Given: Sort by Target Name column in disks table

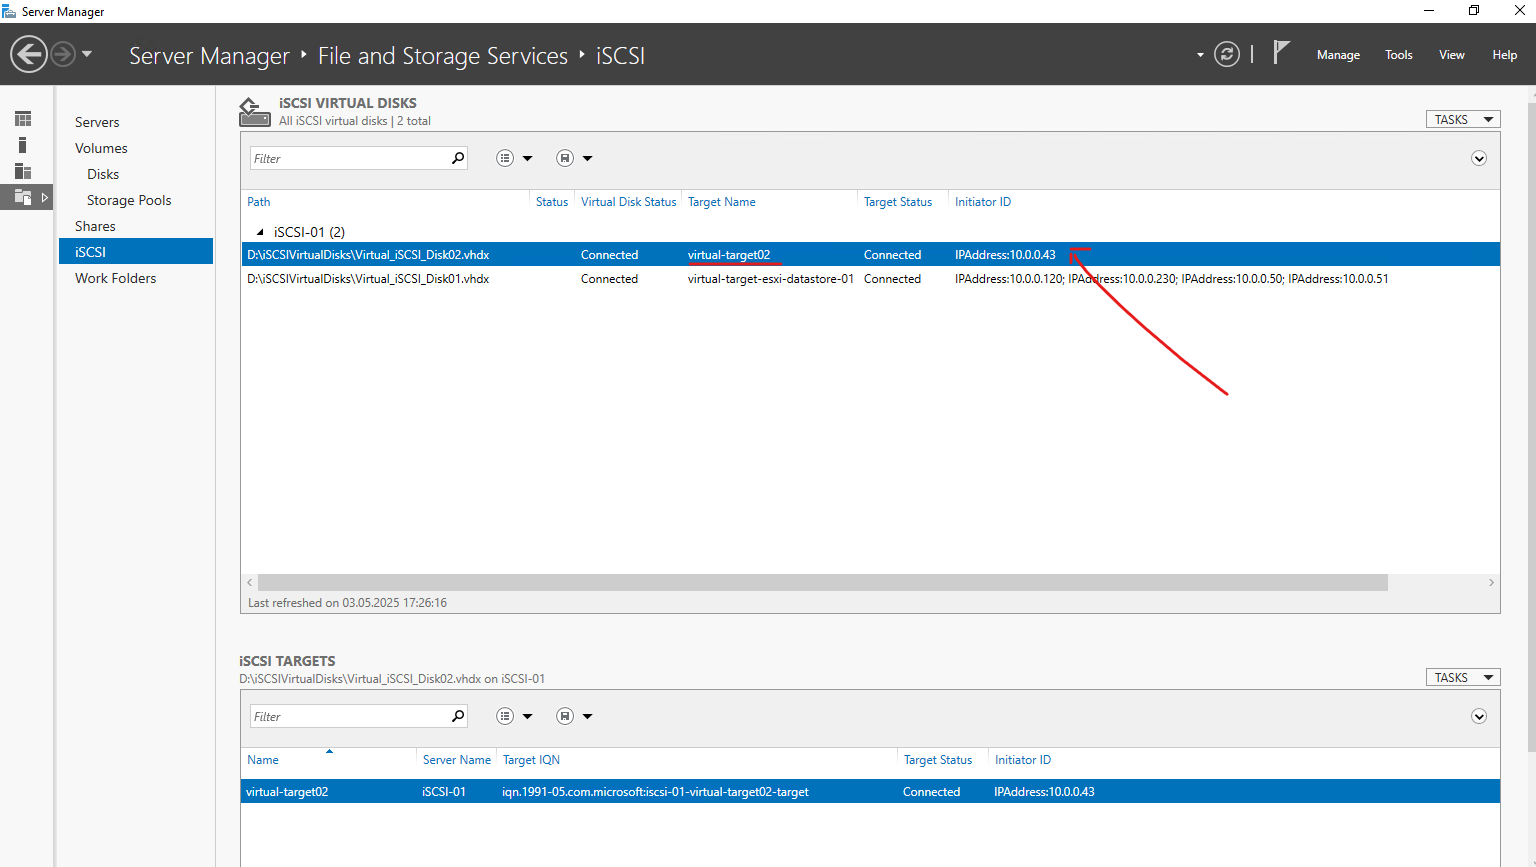Looking at the screenshot, I should pos(721,202).
